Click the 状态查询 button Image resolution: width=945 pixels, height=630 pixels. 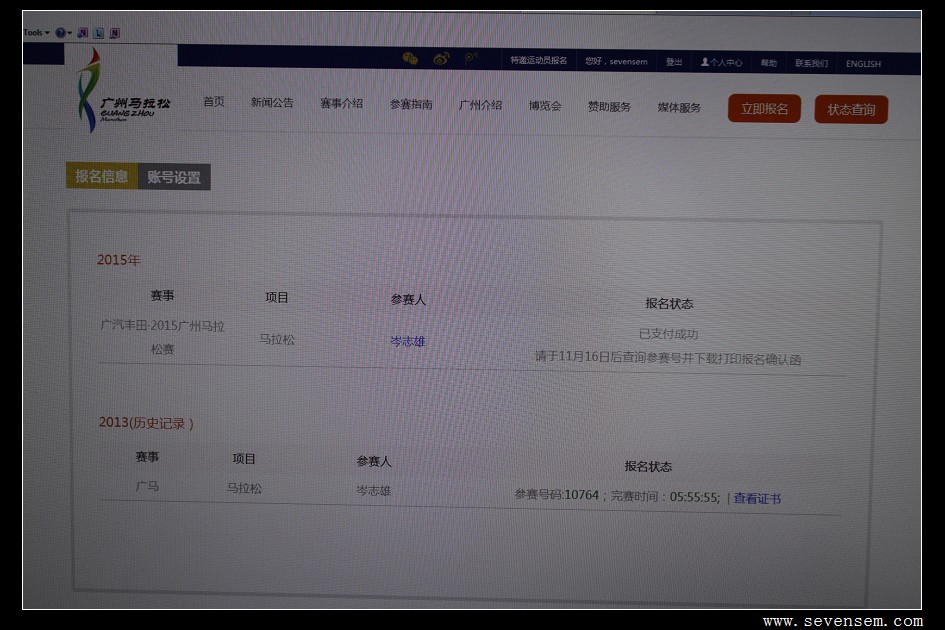tap(851, 110)
